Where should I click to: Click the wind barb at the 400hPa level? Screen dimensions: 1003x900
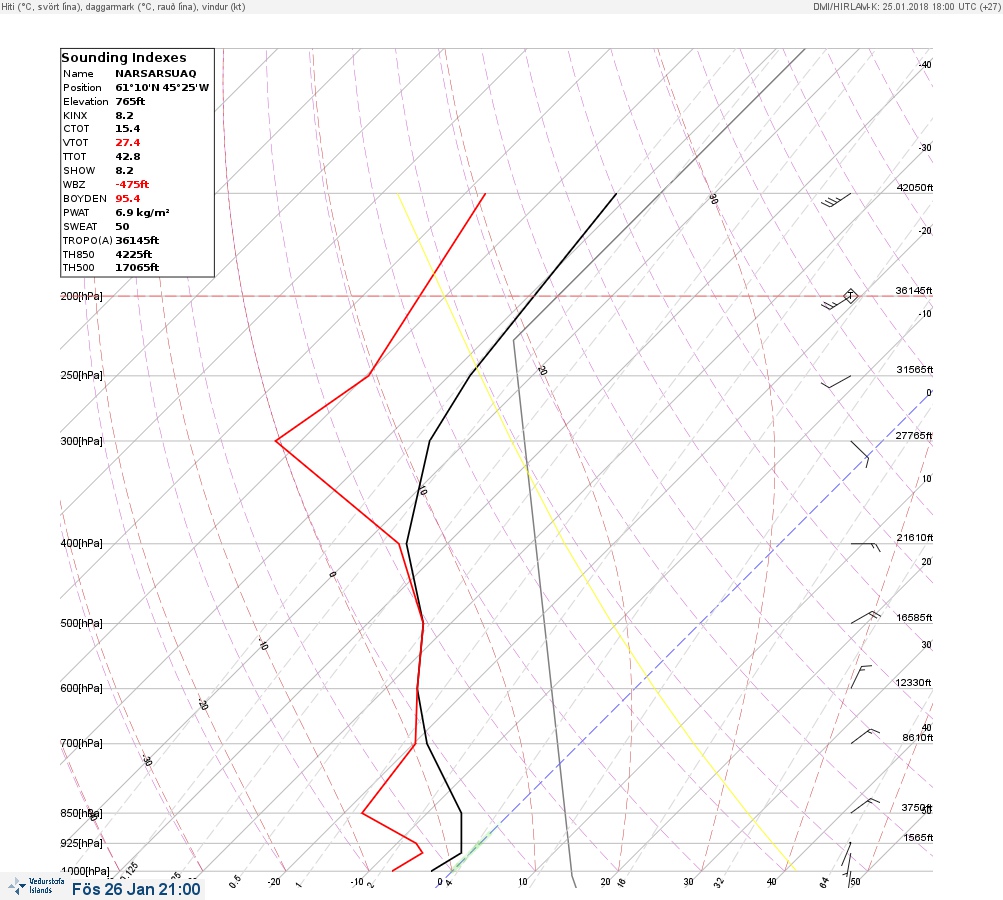pyautogui.click(x=865, y=547)
